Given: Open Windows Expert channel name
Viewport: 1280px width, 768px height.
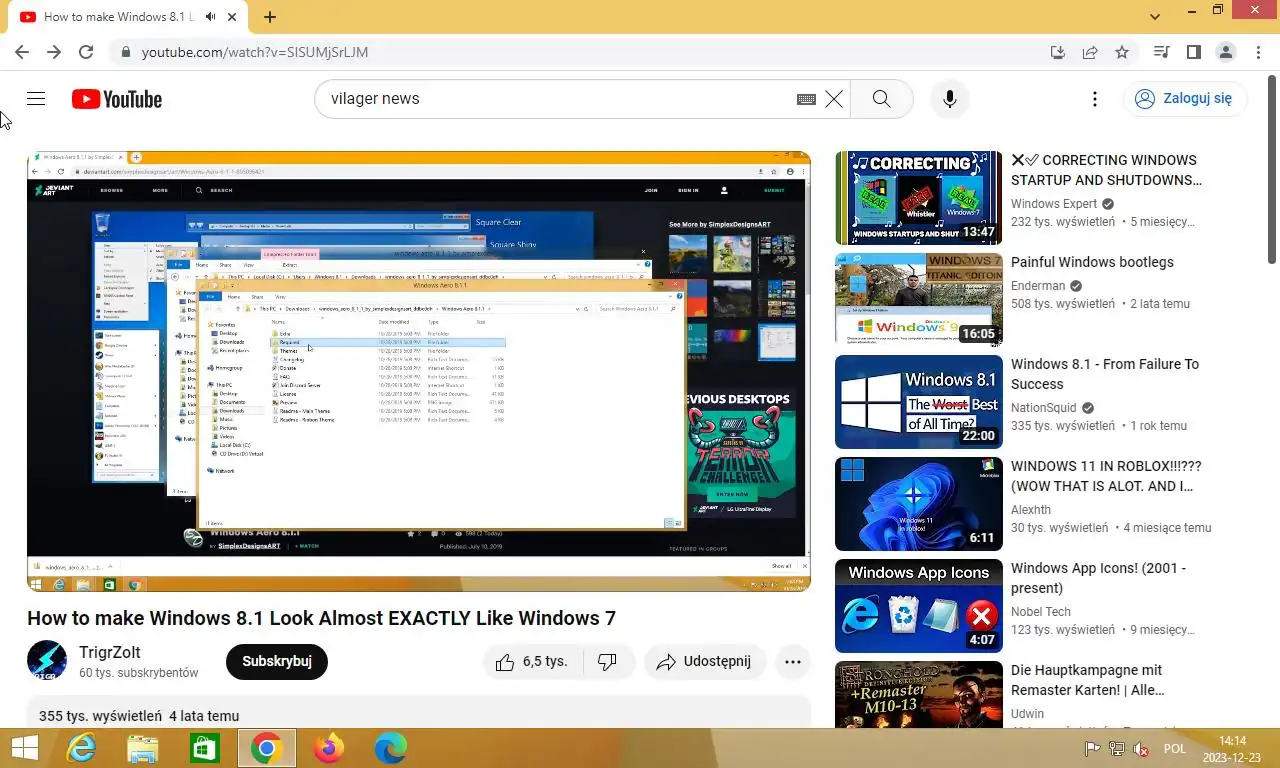Looking at the screenshot, I should (1054, 204).
